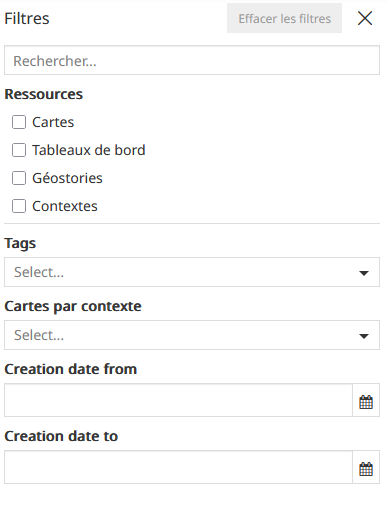Viewport: 388px width, 516px height.
Task: Click the Cartes par contexte label
Action: point(73,306)
